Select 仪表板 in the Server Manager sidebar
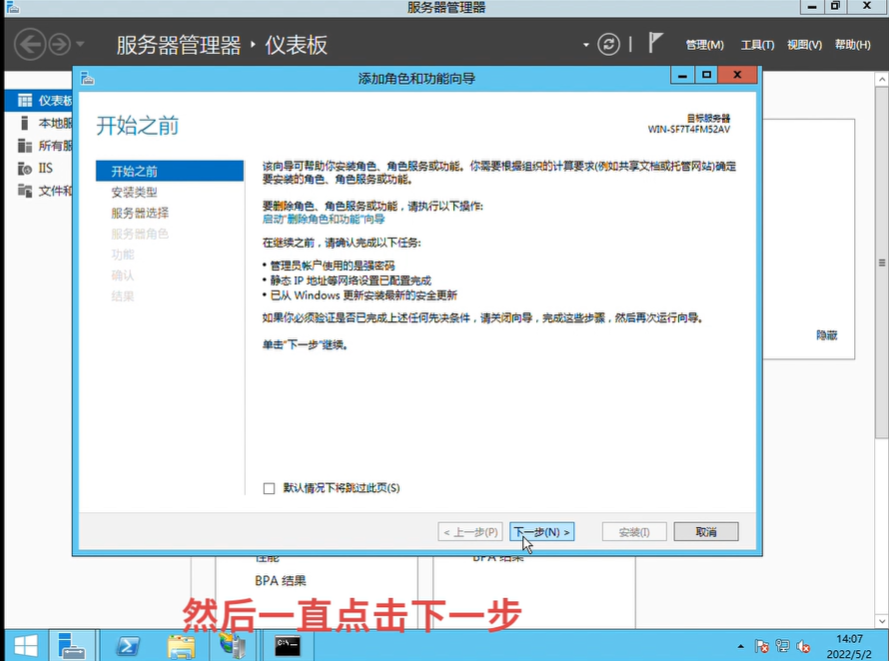889x661 pixels. pyautogui.click(x=39, y=100)
